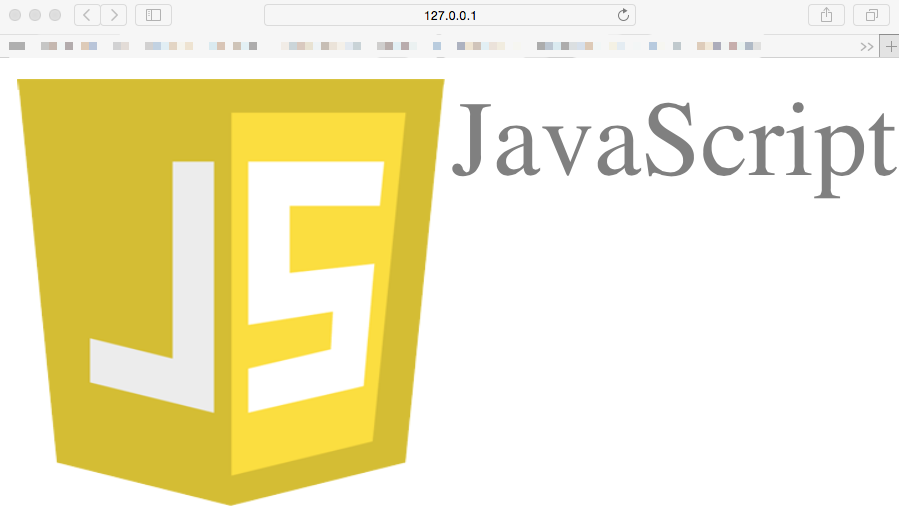Open a new tab with plus button
Viewport: 899px width, 532px height.
tap(890, 46)
